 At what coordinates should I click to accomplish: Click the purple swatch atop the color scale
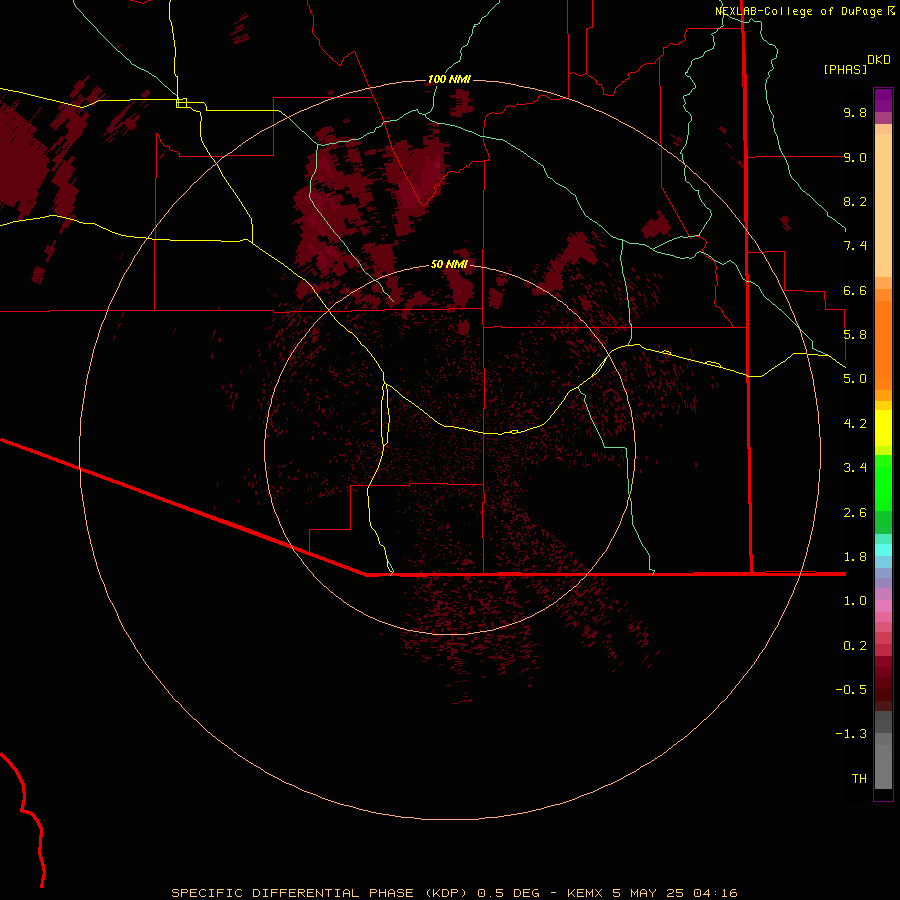tap(883, 100)
